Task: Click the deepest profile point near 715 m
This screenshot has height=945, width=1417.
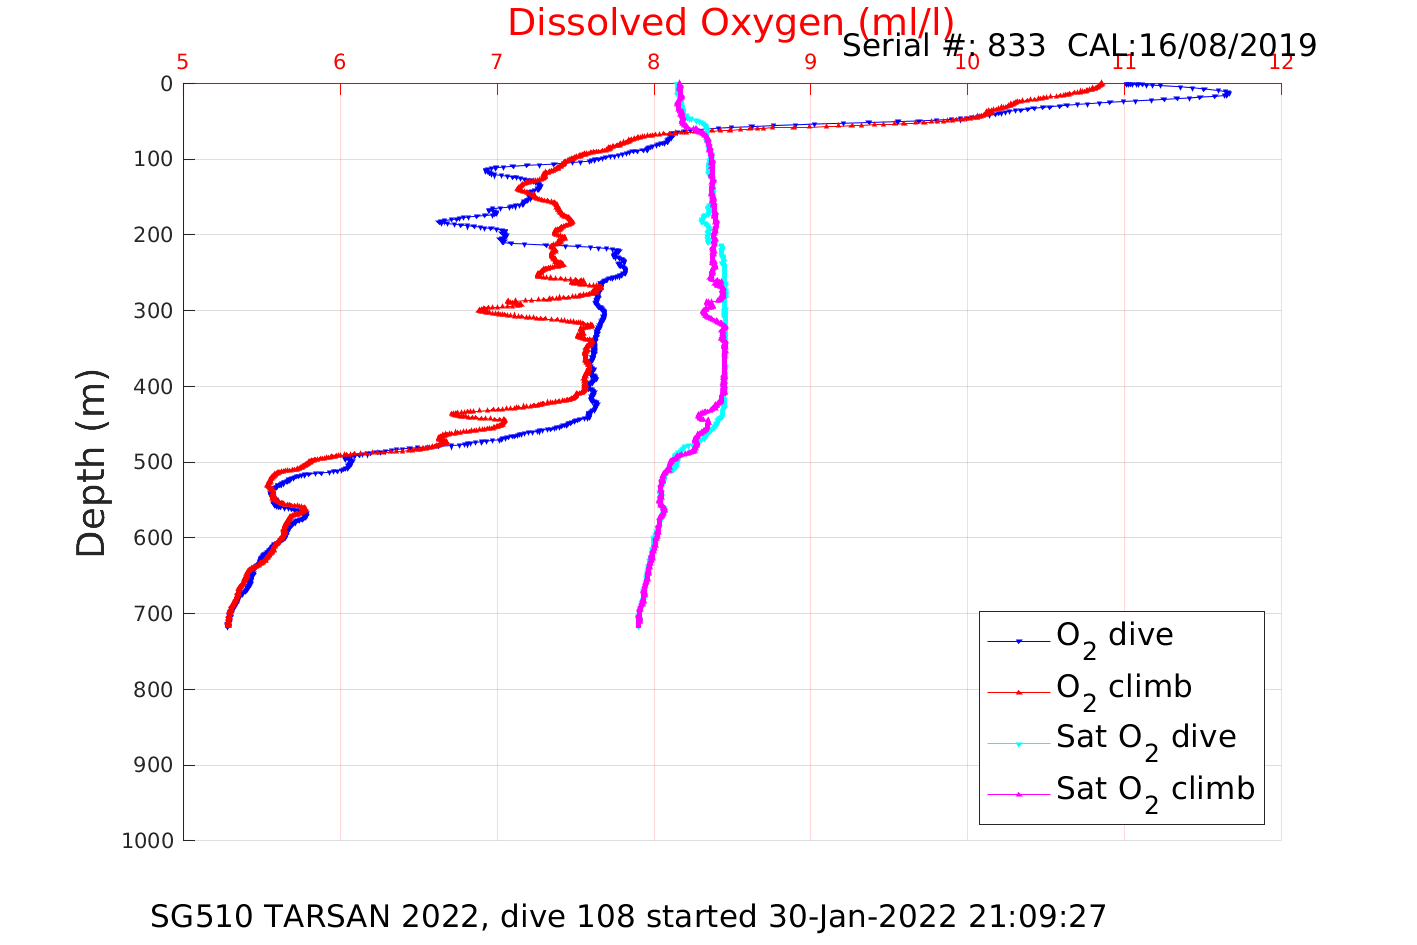Action: click(228, 625)
